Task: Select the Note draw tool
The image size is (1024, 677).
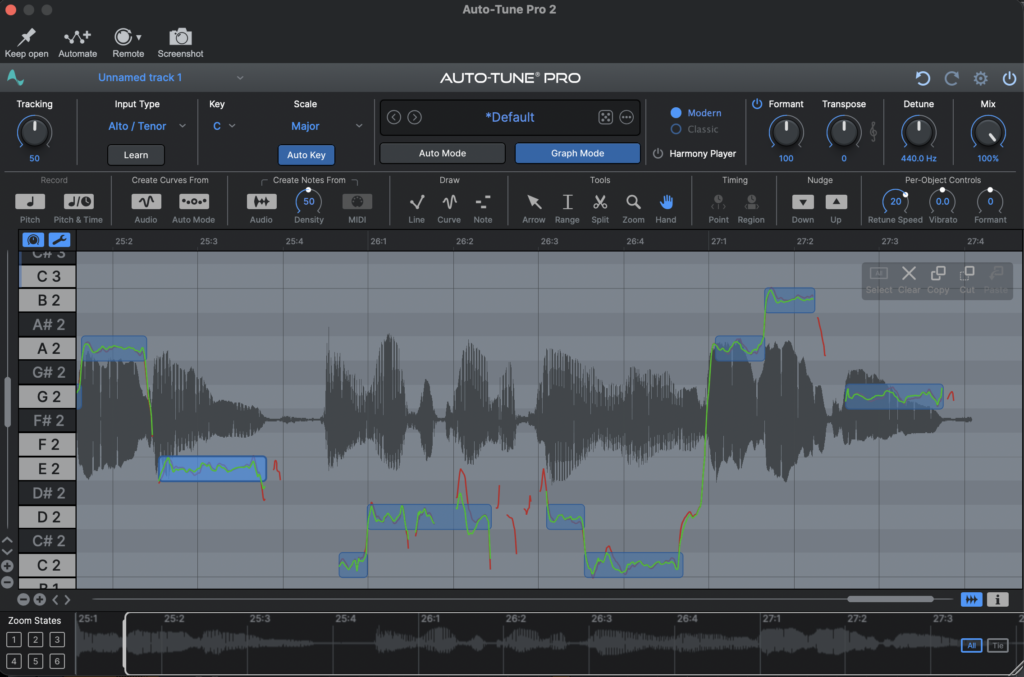Action: pos(483,202)
